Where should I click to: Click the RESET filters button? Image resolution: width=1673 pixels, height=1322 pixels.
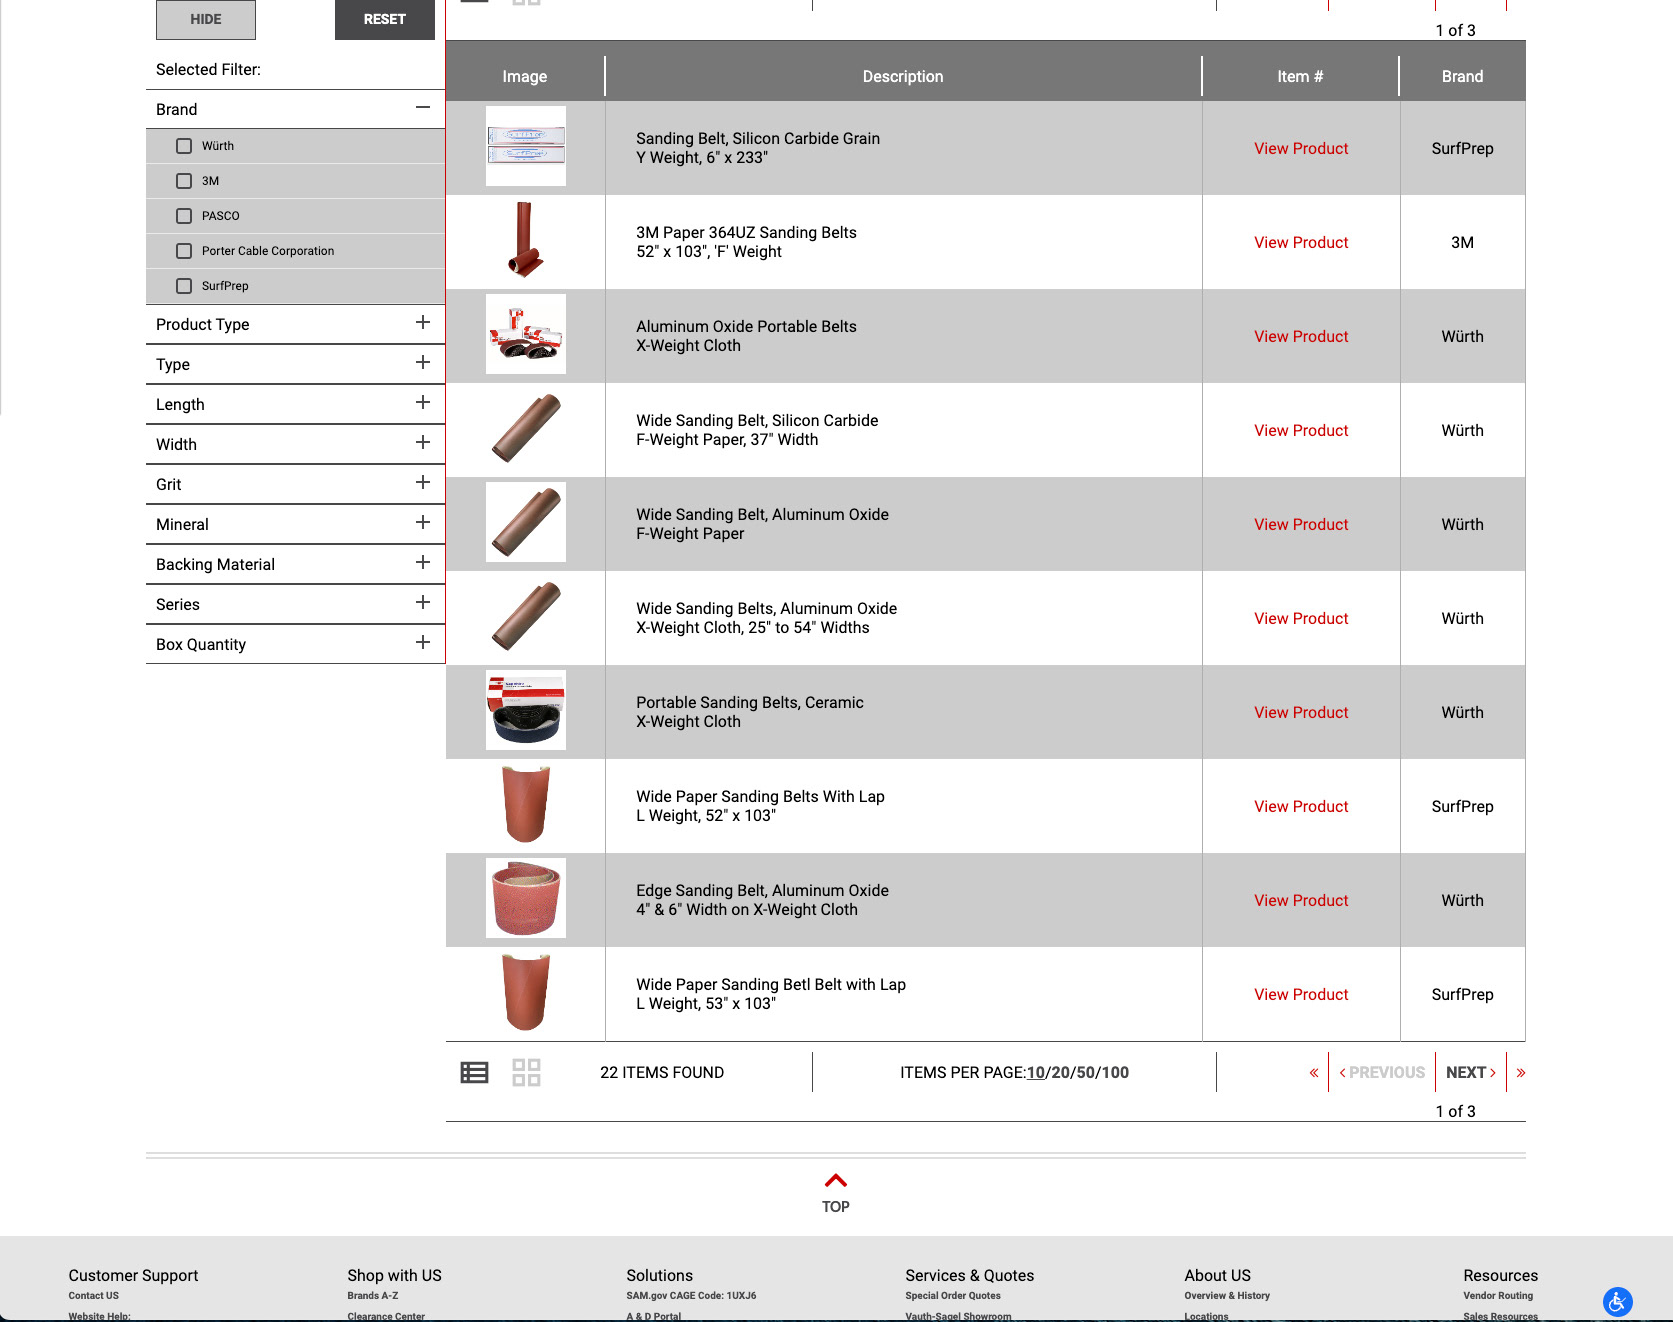coord(385,19)
